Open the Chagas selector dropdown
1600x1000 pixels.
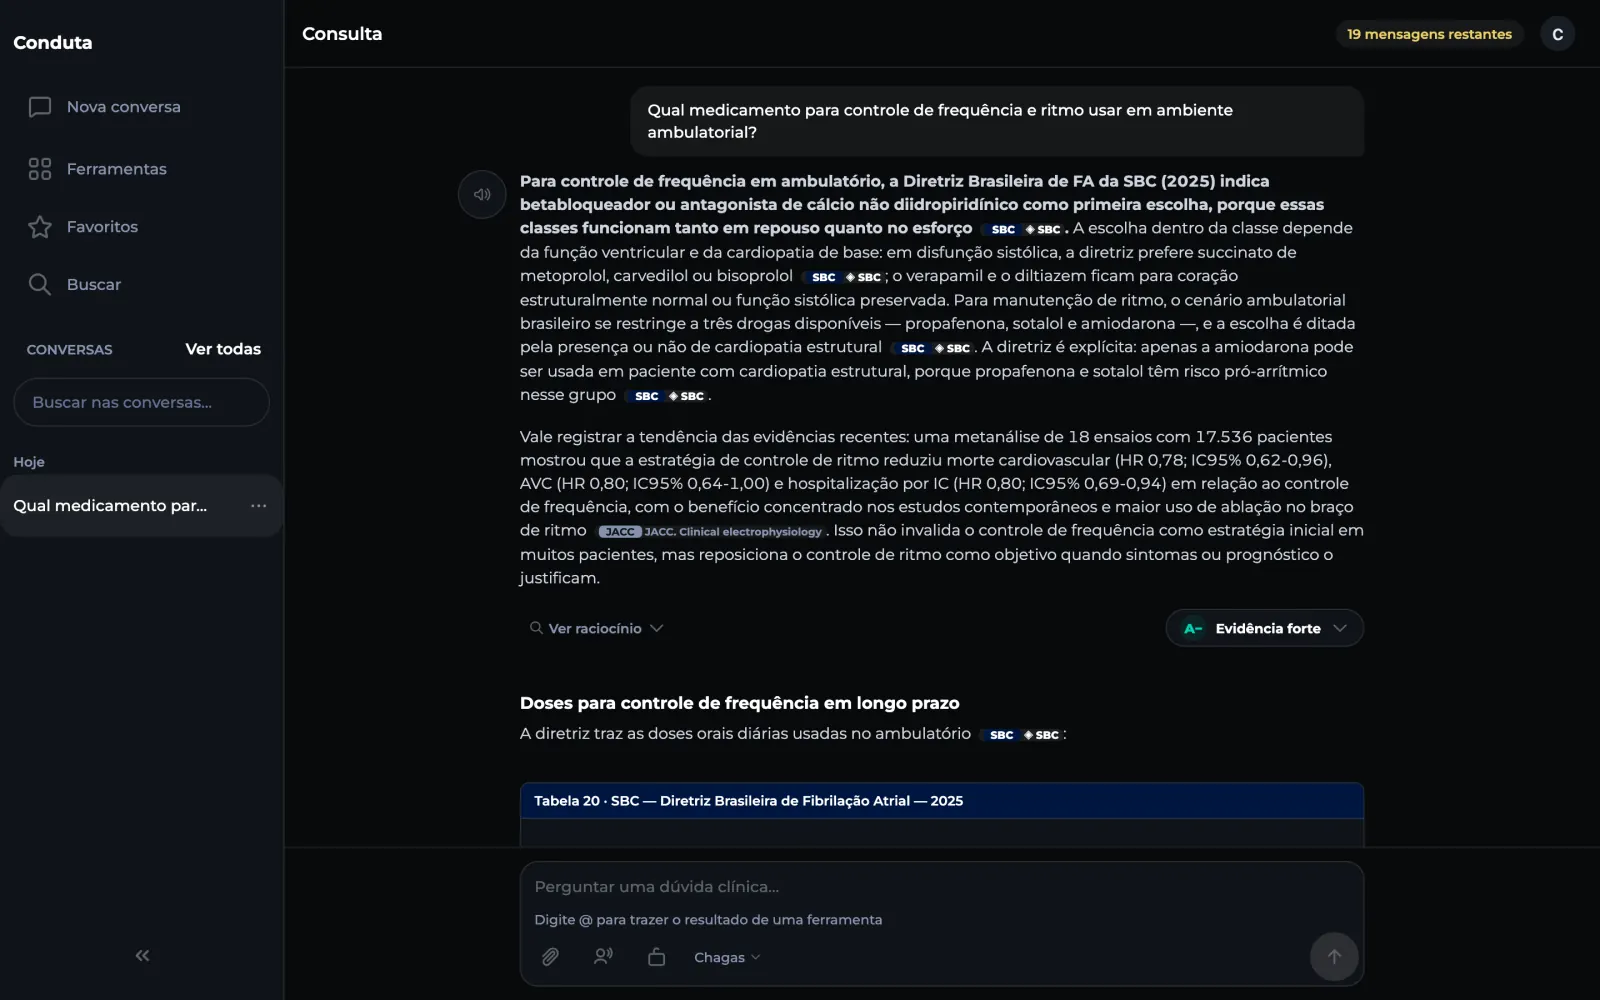727,957
